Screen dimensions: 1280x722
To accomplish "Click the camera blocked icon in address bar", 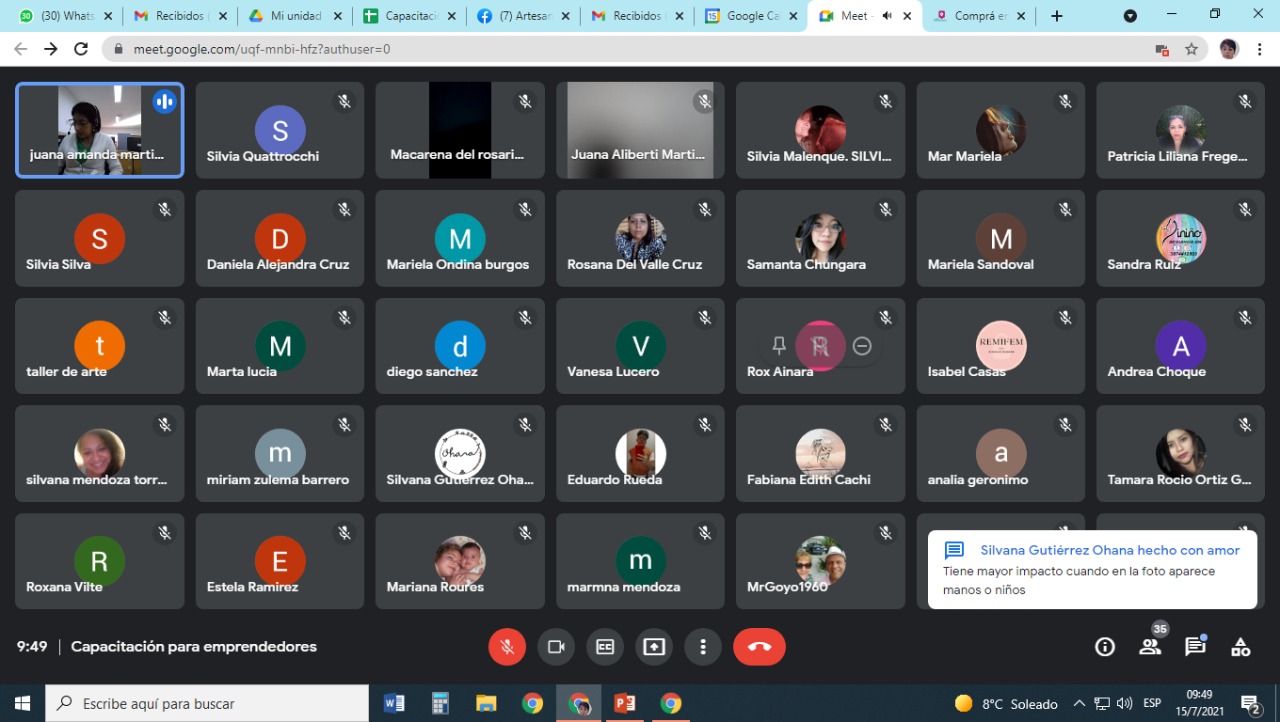I will 1162,49.
